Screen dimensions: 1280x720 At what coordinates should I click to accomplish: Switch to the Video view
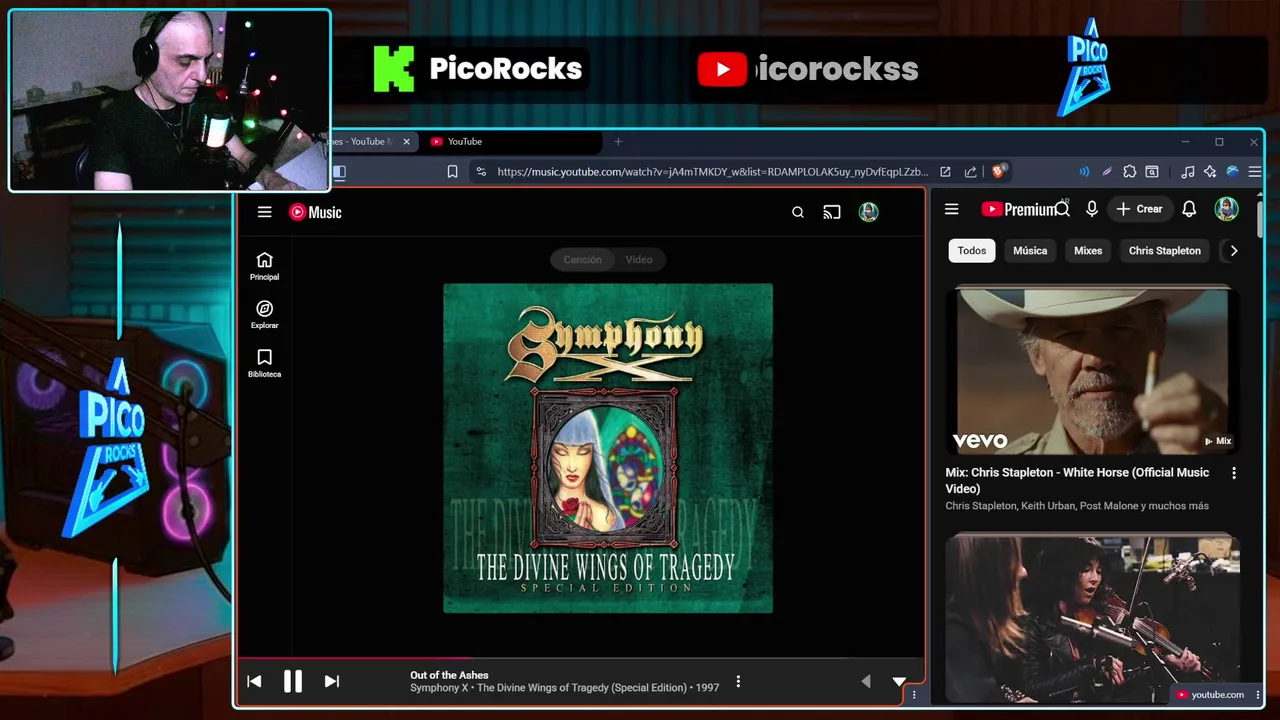[x=639, y=260]
